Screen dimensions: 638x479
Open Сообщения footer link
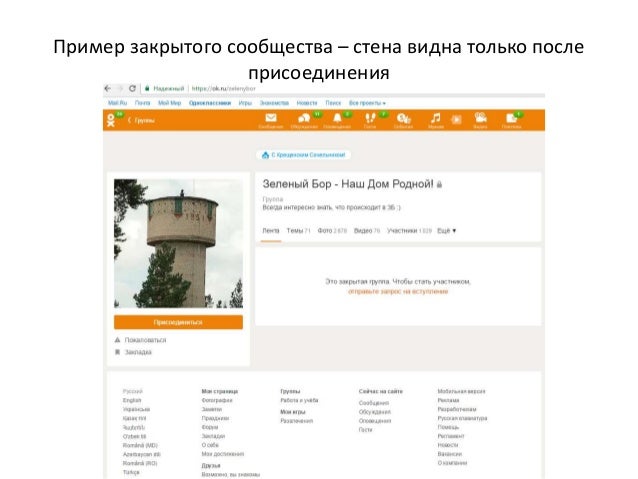[x=374, y=403]
